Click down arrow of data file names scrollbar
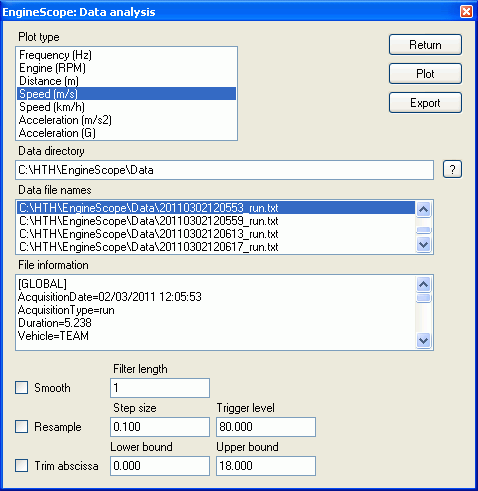This screenshot has height=491, width=478. pyautogui.click(x=423, y=245)
